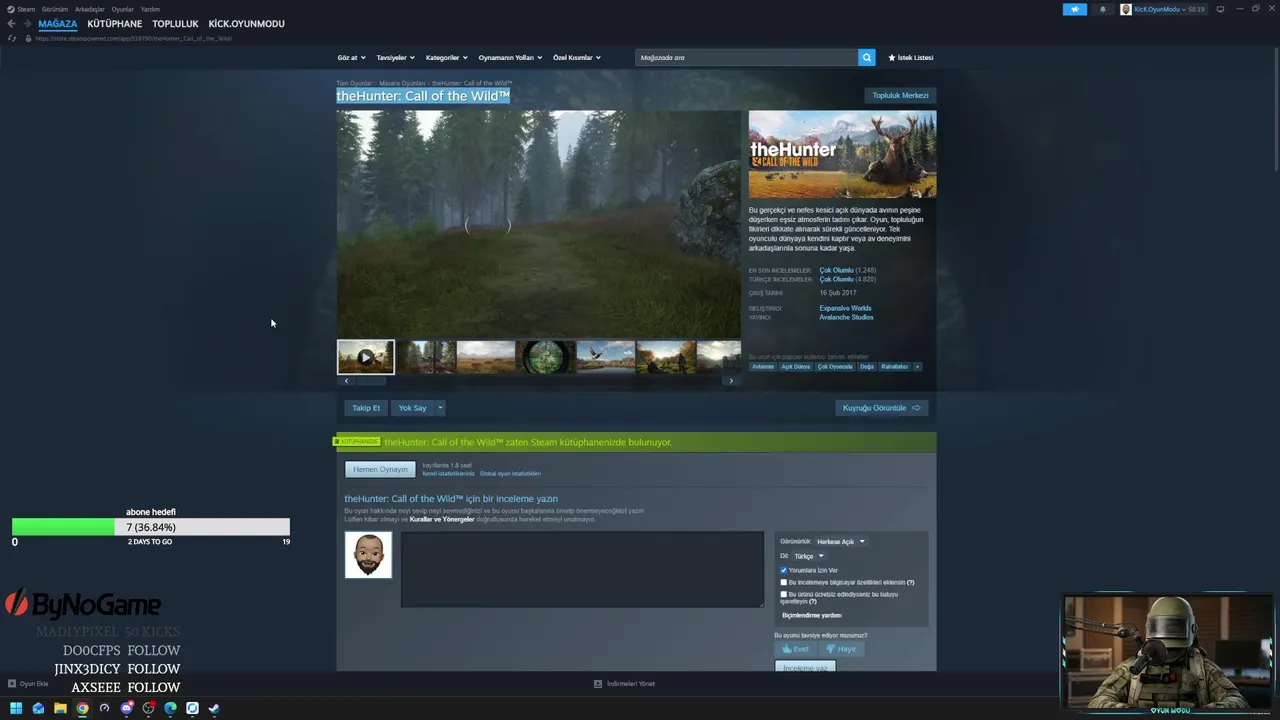Click the Topluluk Merkezi button
Image resolution: width=1280 pixels, height=720 pixels.
[x=900, y=95]
